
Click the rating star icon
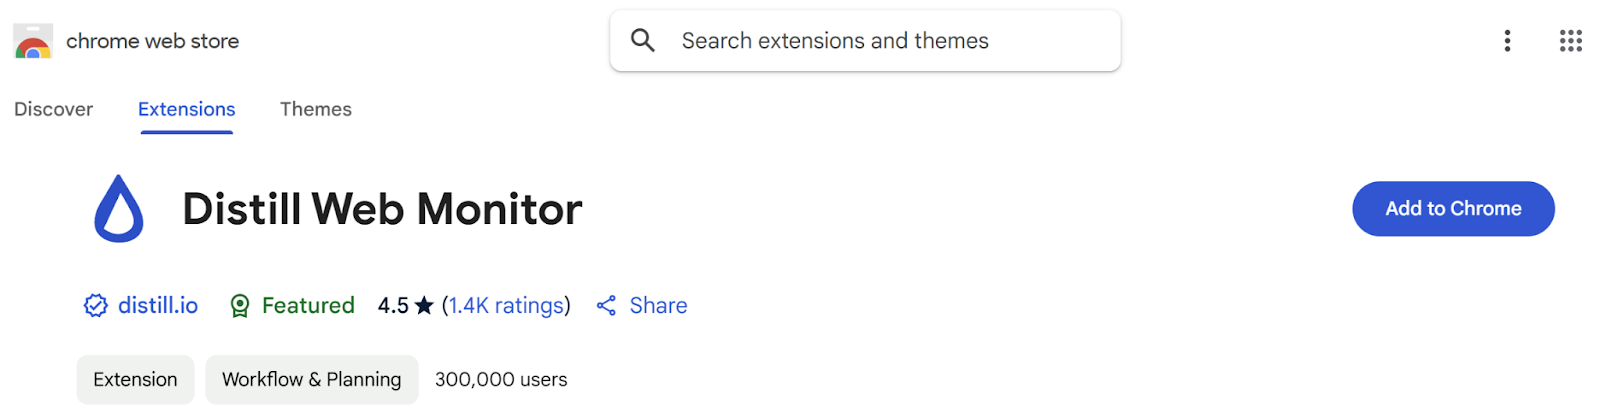pos(424,306)
